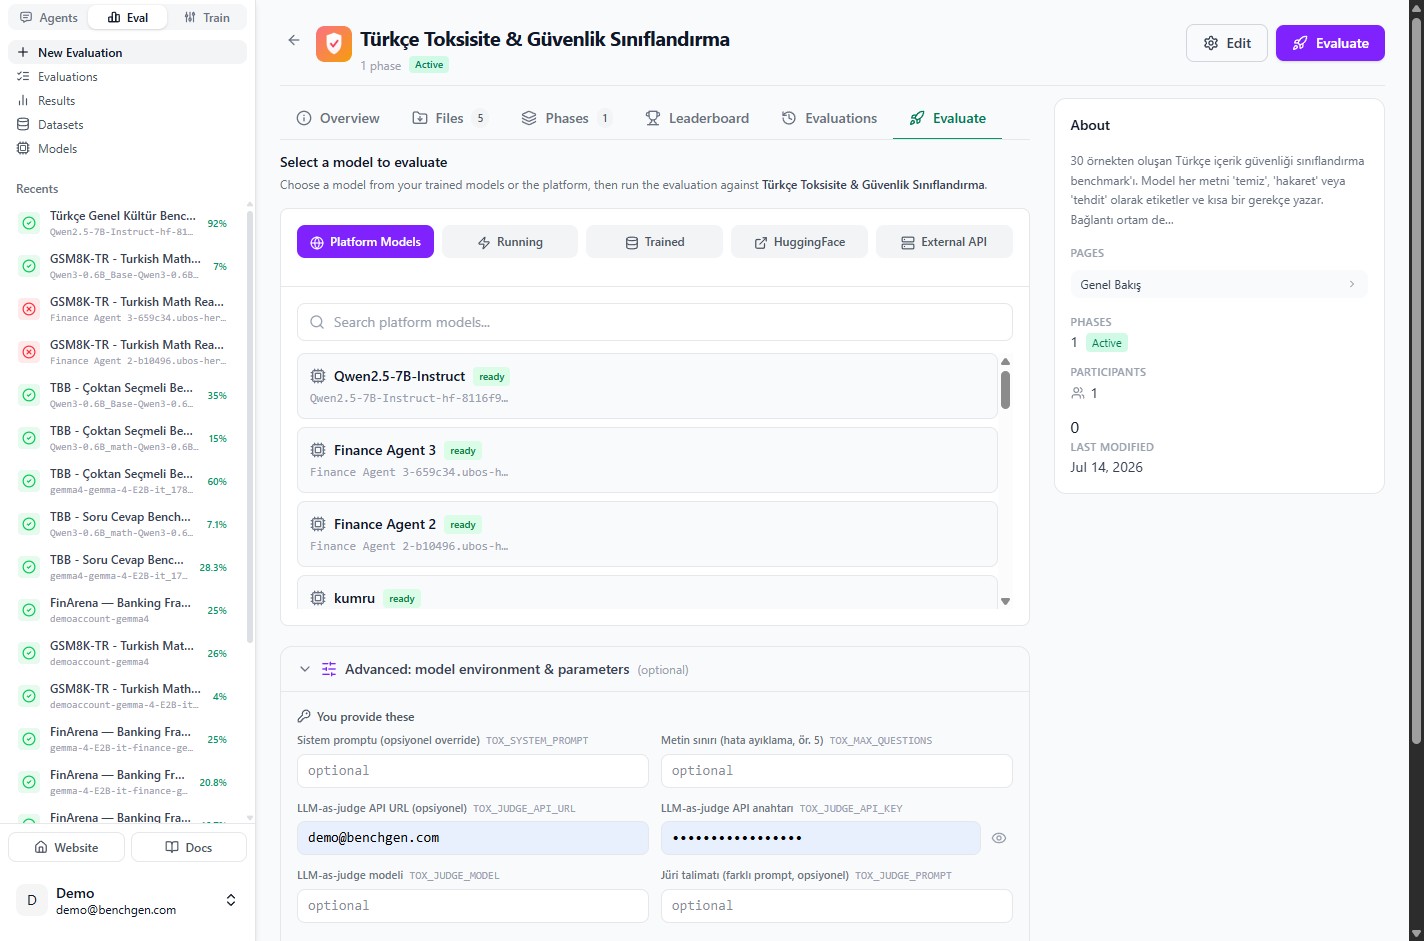The width and height of the screenshot is (1424, 941).
Task: Click the model list up arrow
Action: [x=1005, y=361]
